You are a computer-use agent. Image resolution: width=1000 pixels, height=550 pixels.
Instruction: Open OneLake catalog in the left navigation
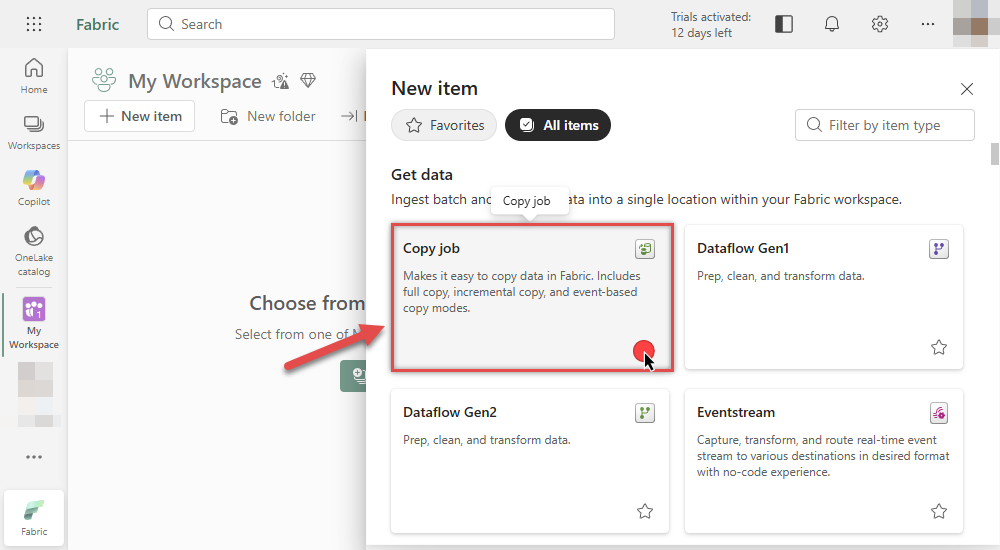pos(34,251)
